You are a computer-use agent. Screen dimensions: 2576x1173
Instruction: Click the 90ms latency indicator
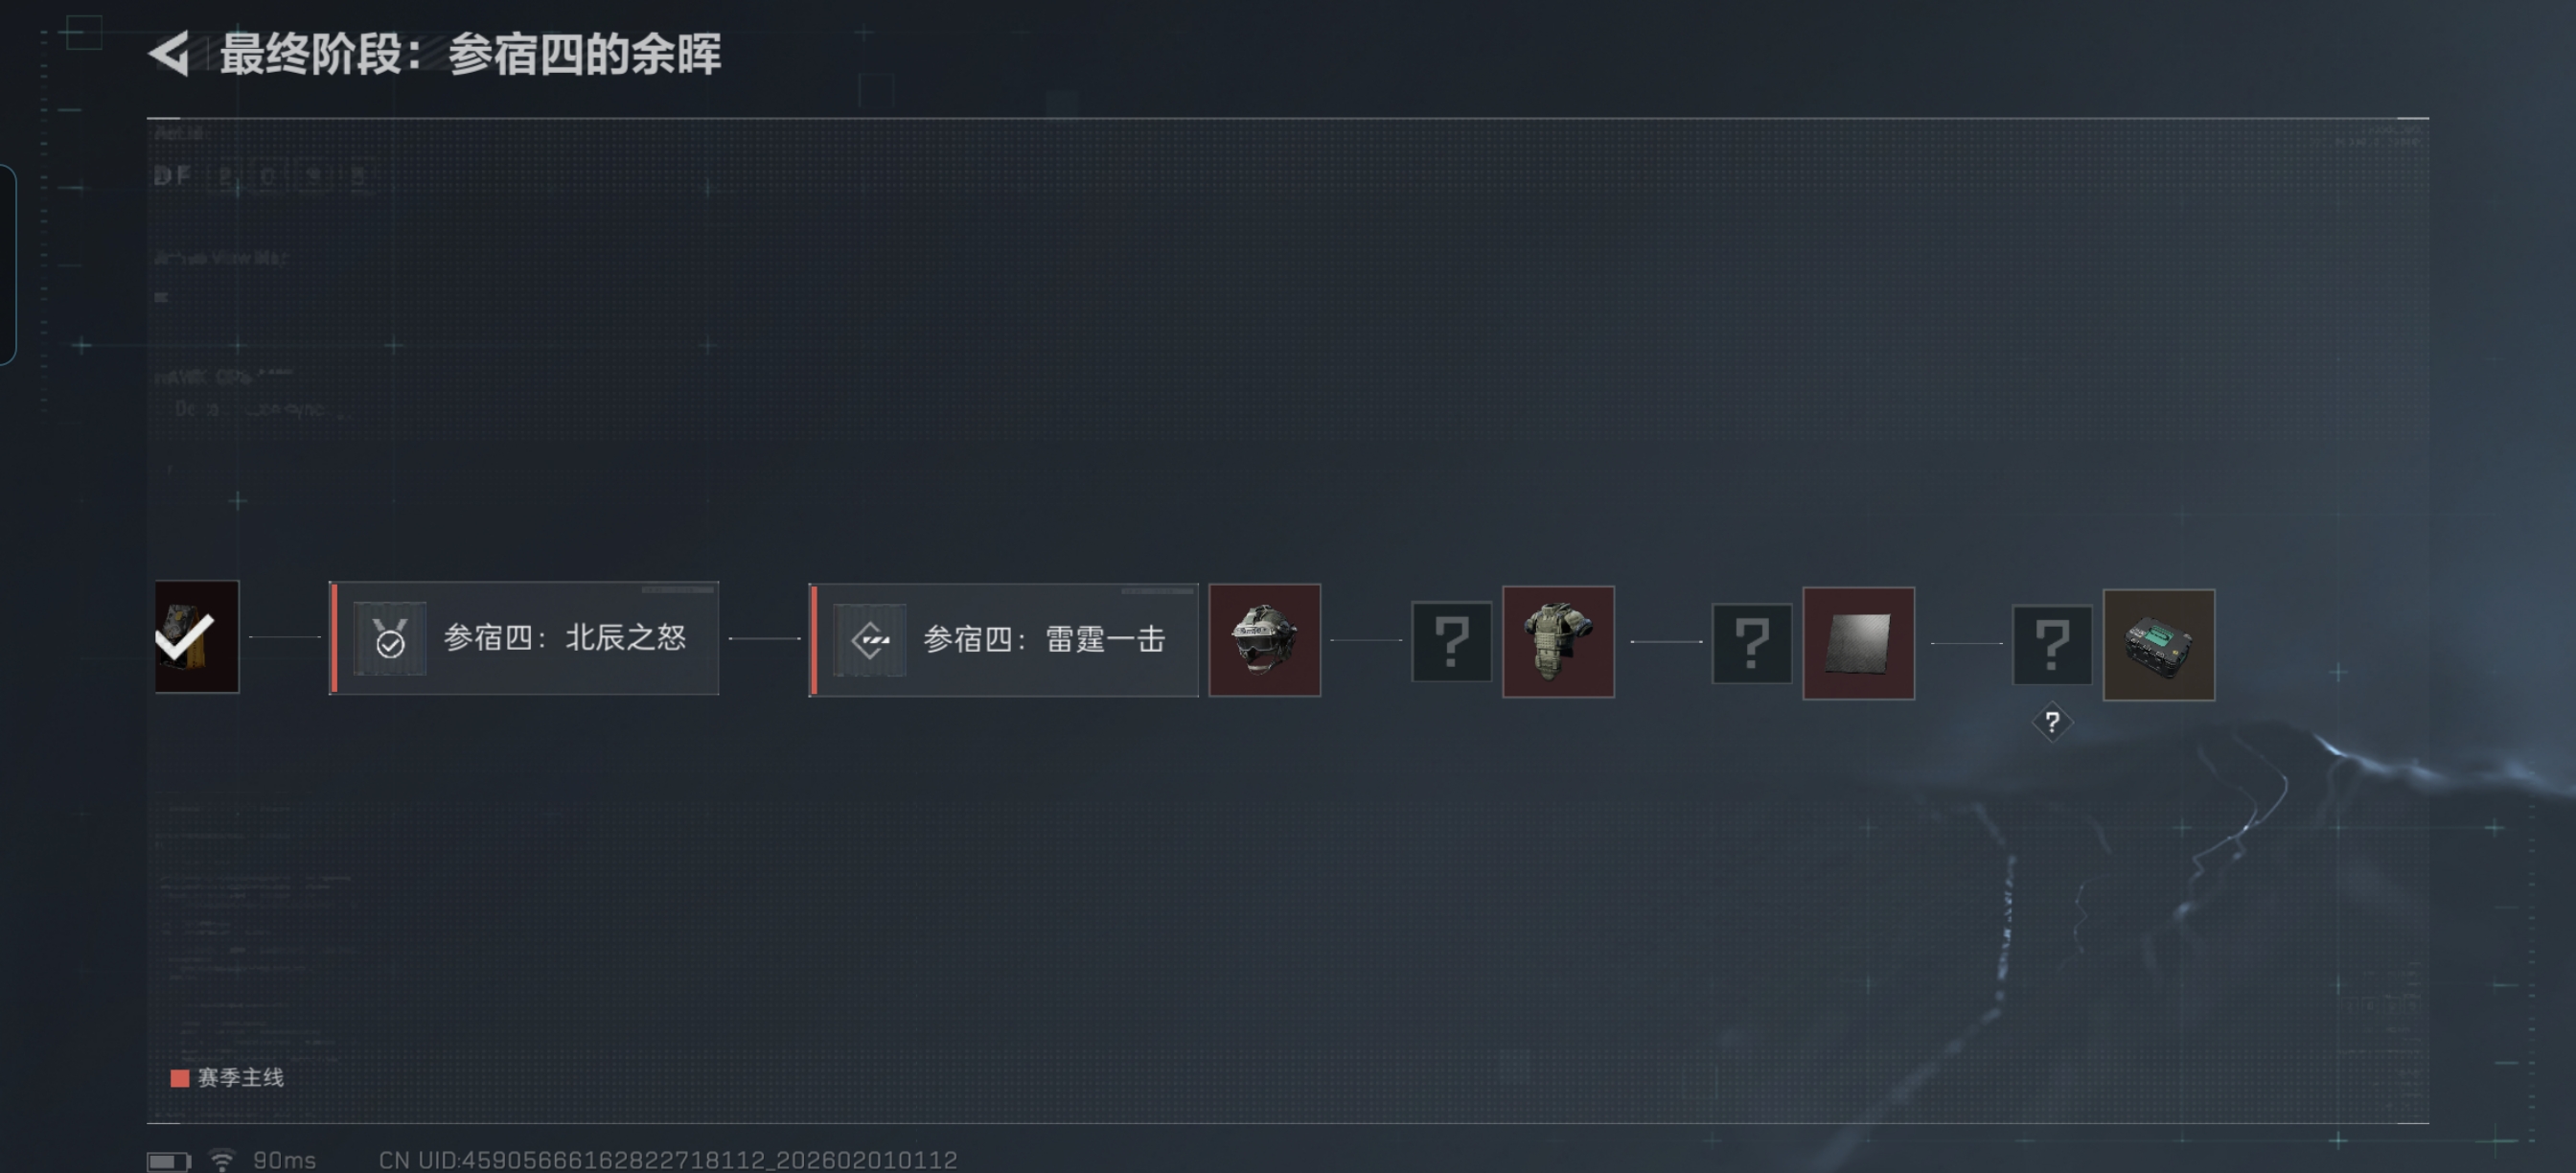(284, 1160)
